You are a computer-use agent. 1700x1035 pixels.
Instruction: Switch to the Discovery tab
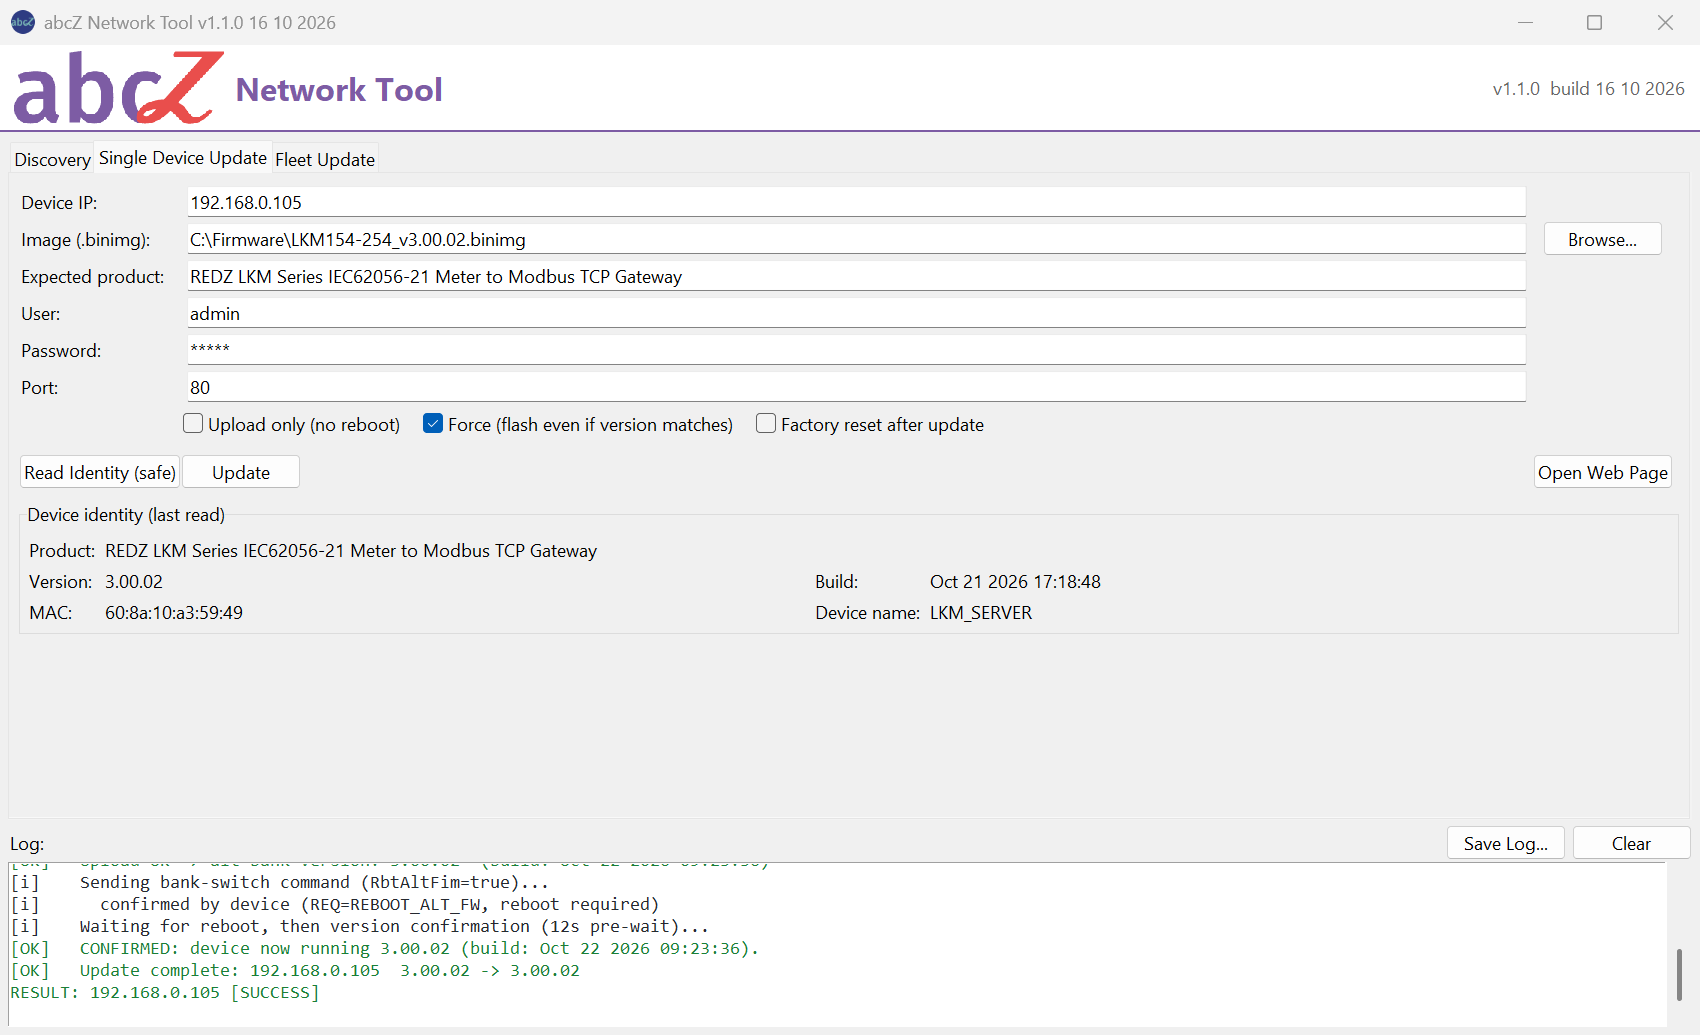pos(52,159)
